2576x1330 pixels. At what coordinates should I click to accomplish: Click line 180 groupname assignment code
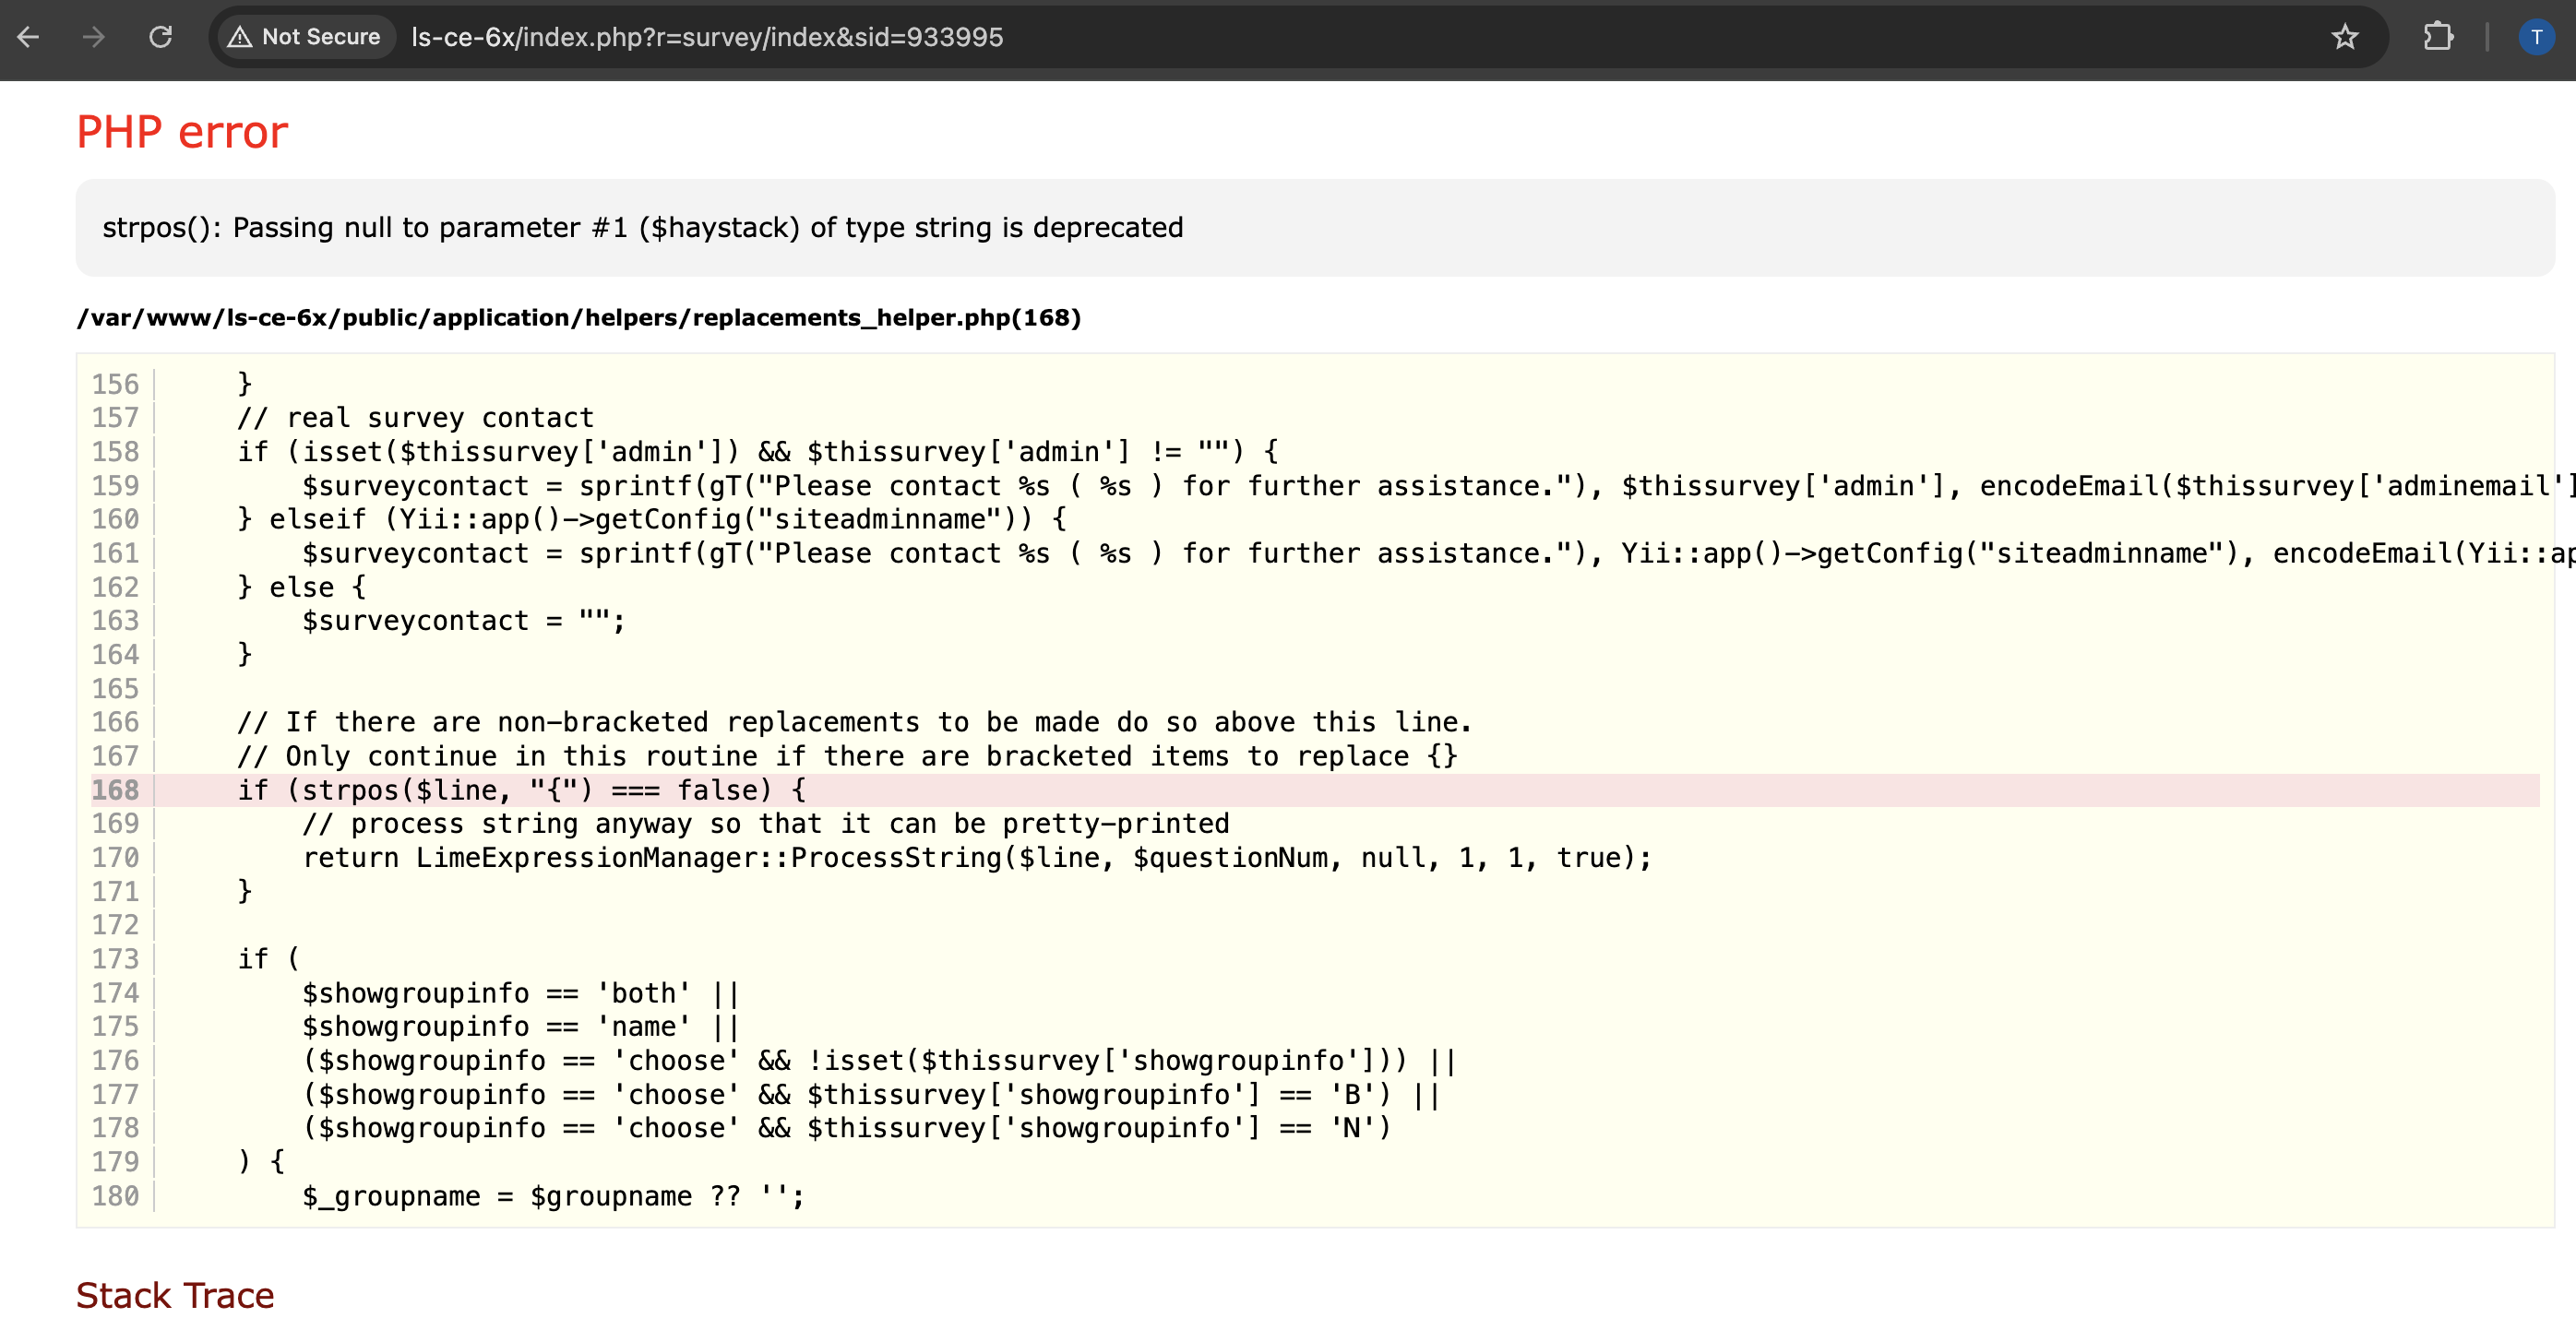[553, 1196]
